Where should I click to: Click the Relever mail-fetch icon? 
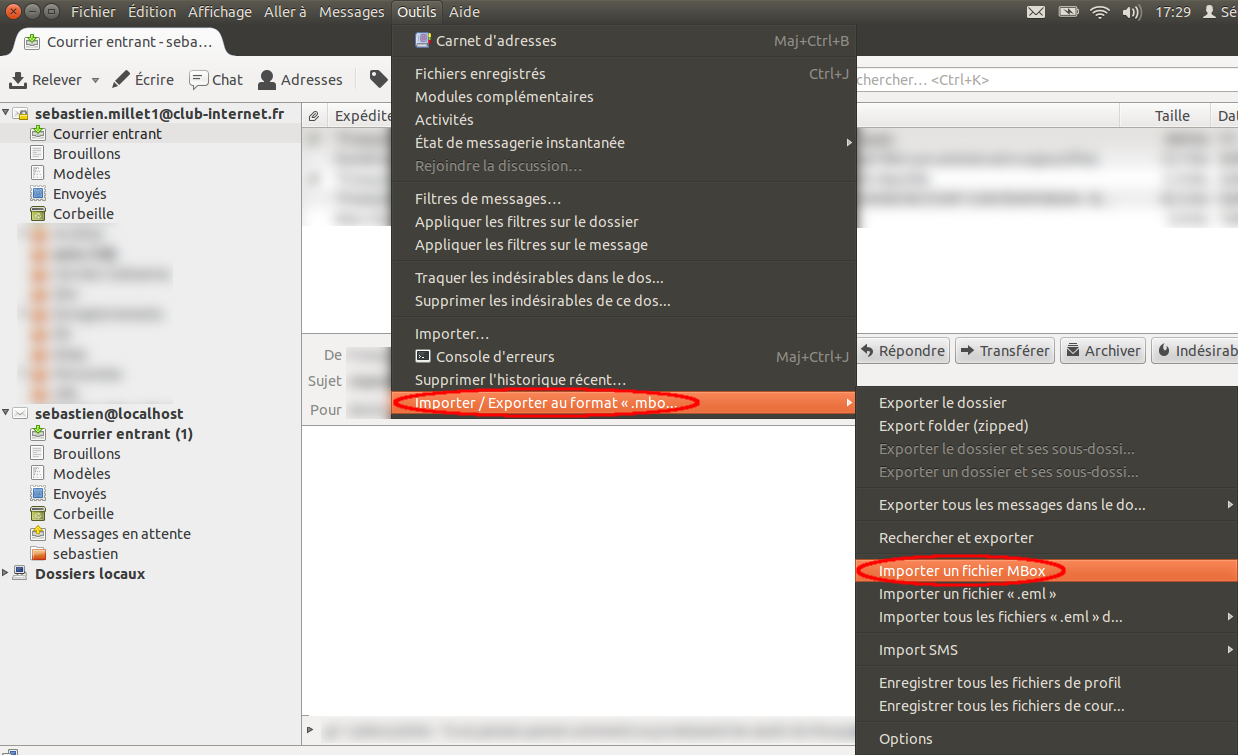(19, 79)
